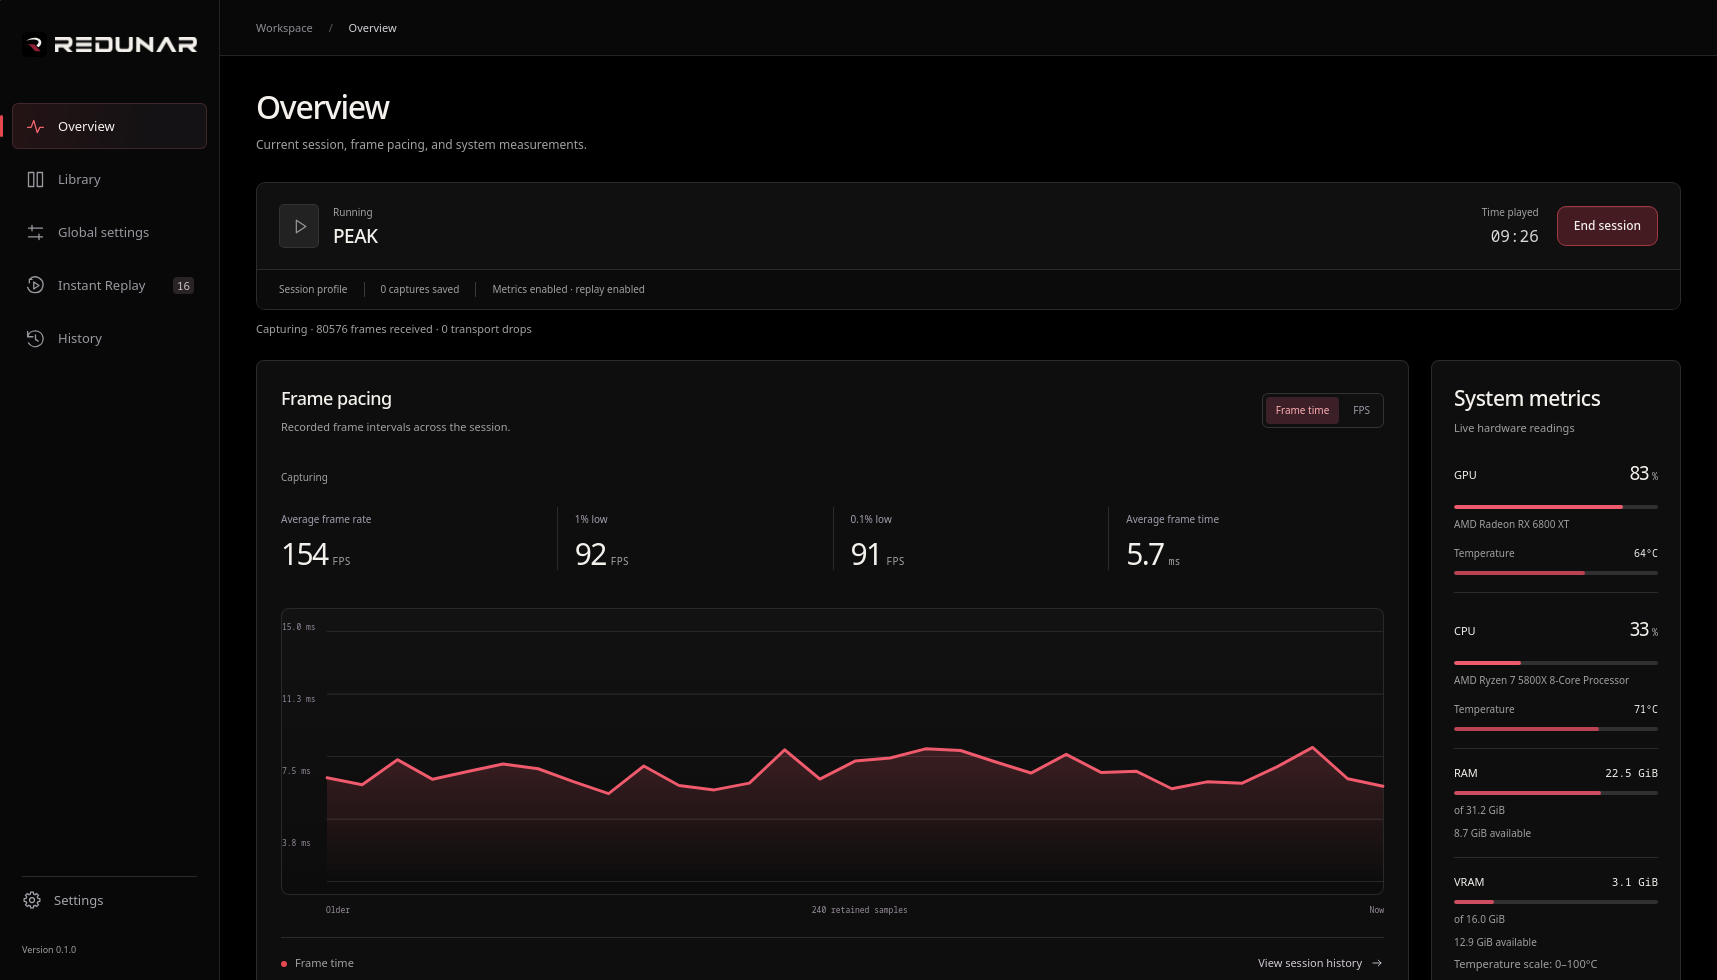1717x980 pixels.
Task: Click the Redunar logo icon
Action: tap(34, 44)
